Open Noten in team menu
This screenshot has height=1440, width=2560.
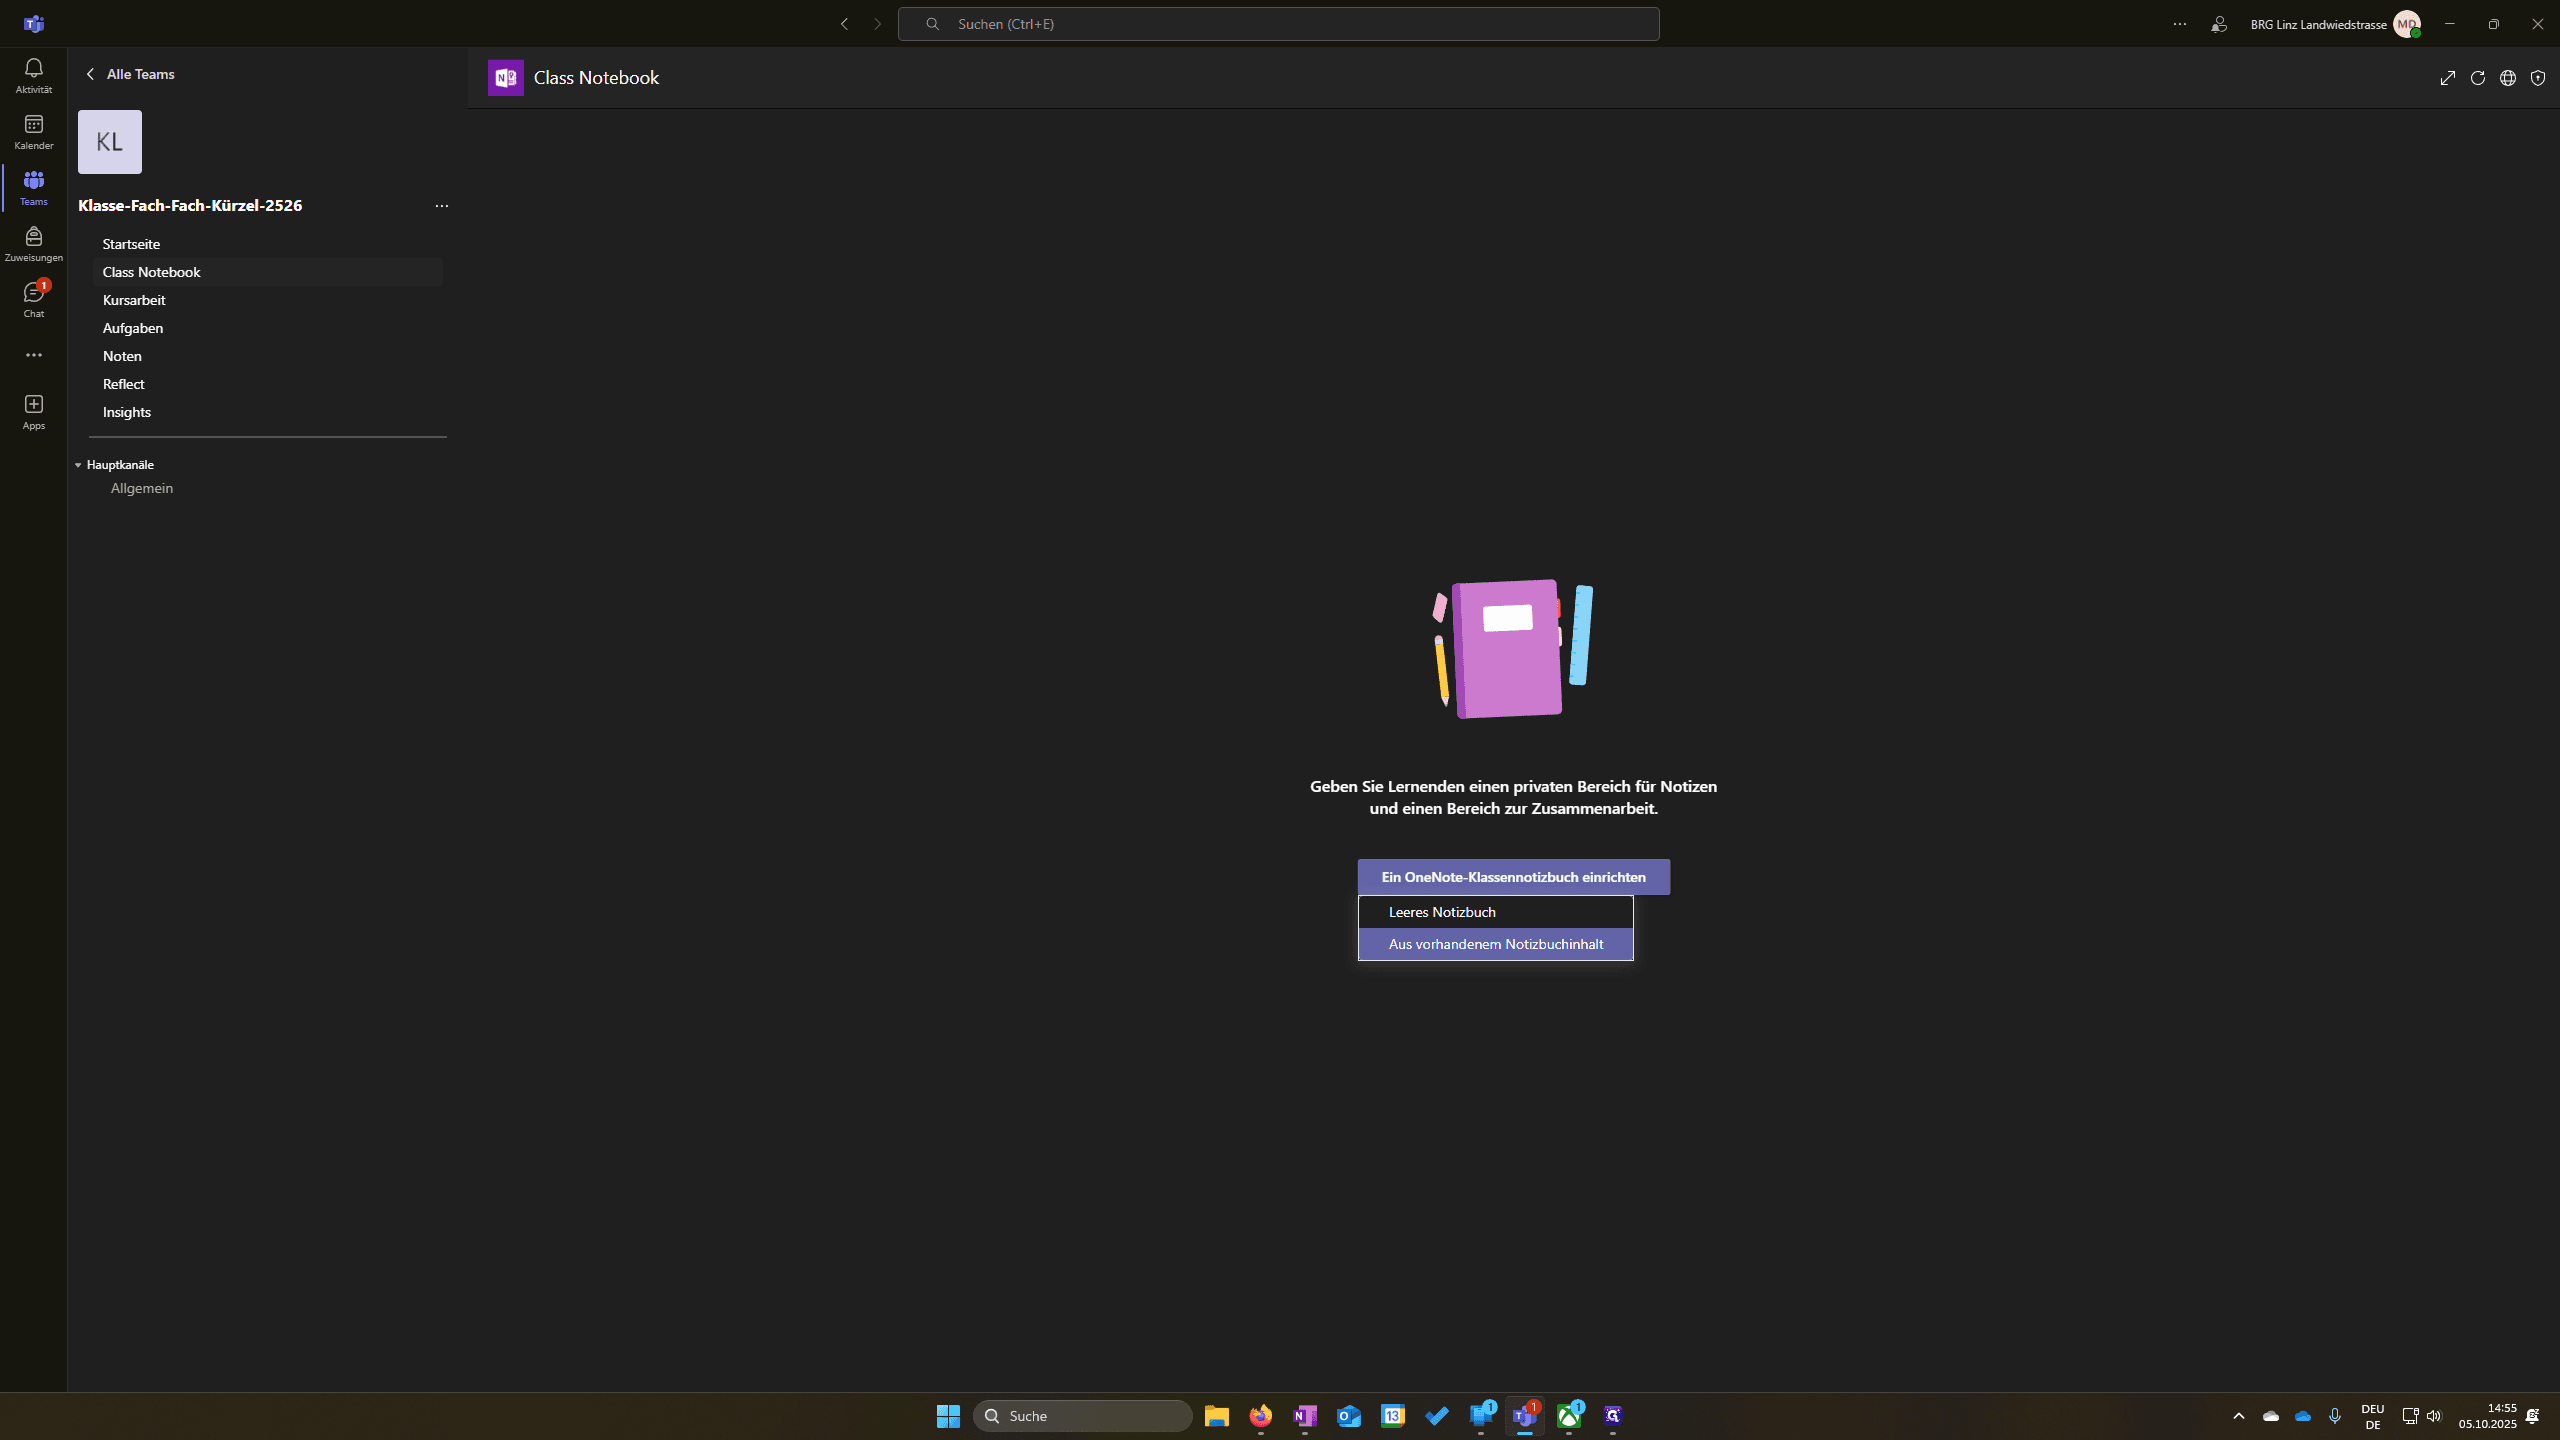point(267,356)
